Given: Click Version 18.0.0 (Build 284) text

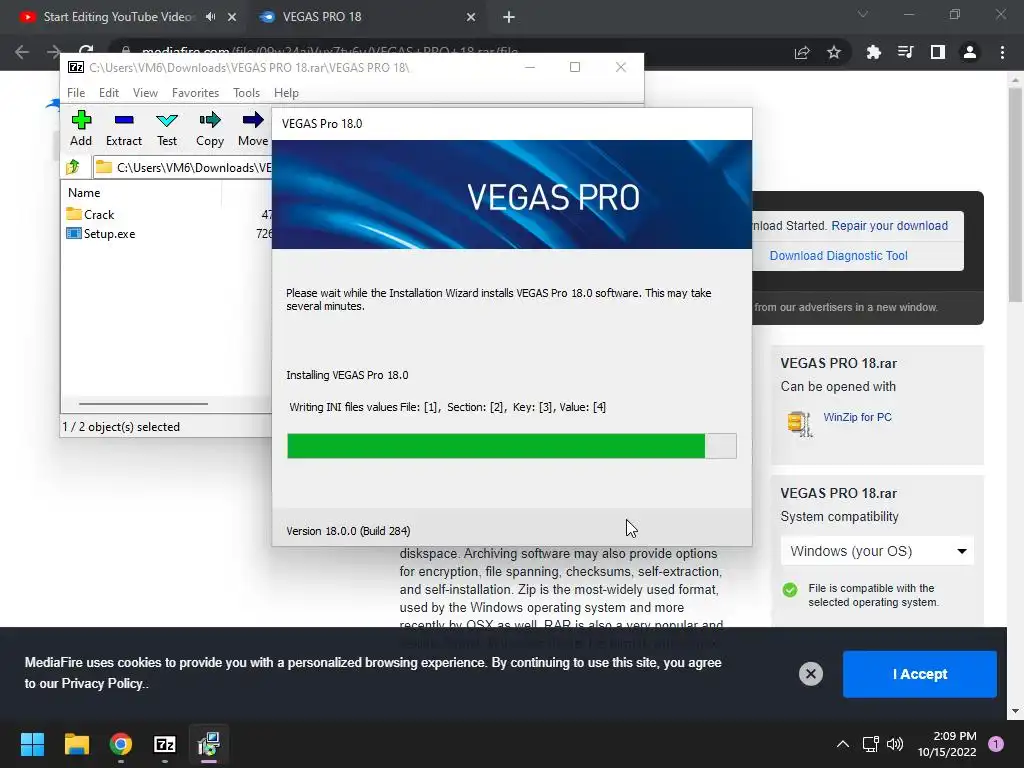Looking at the screenshot, I should click(348, 531).
